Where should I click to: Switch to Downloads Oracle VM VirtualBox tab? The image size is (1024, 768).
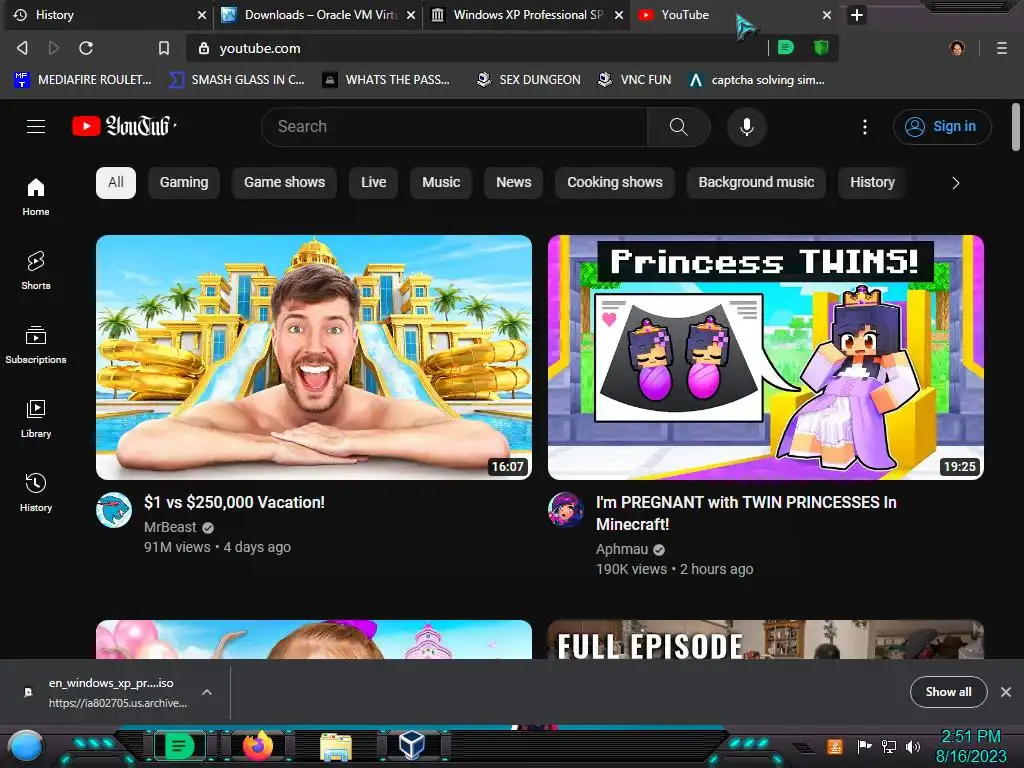point(319,14)
